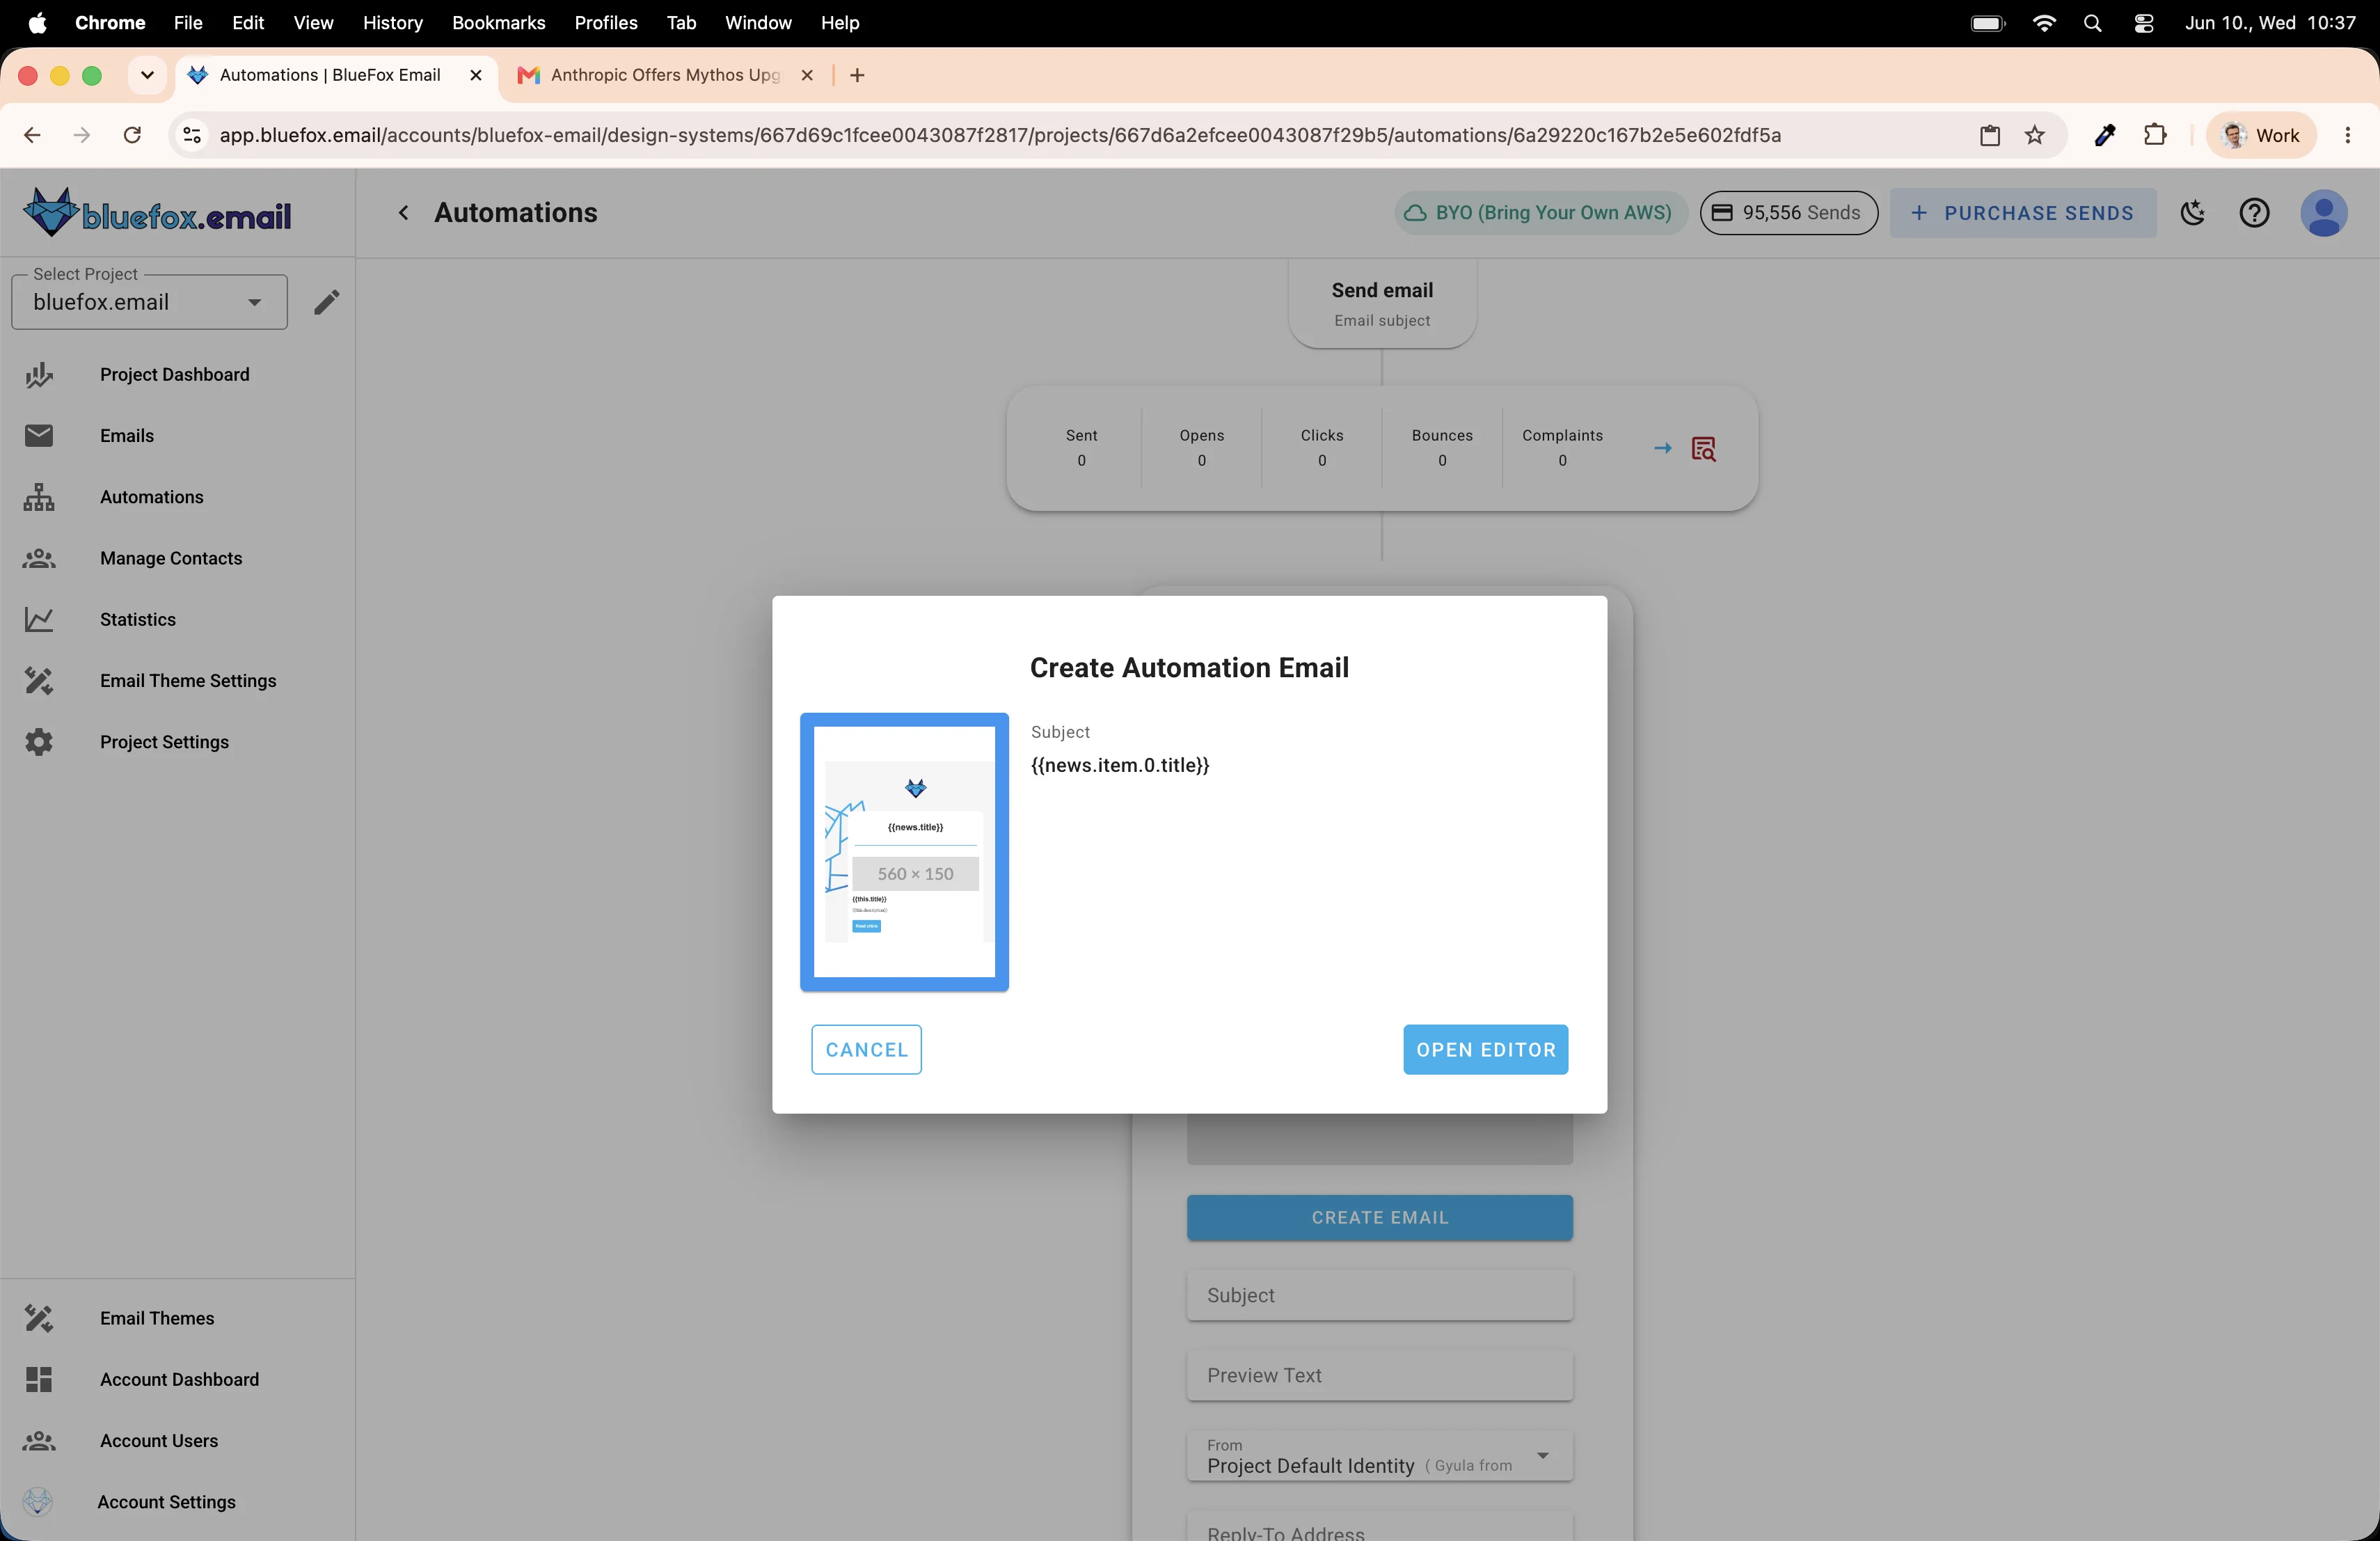Click the Email Themes icon at bottom
Viewport: 2380px width, 1541px height.
click(x=39, y=1318)
